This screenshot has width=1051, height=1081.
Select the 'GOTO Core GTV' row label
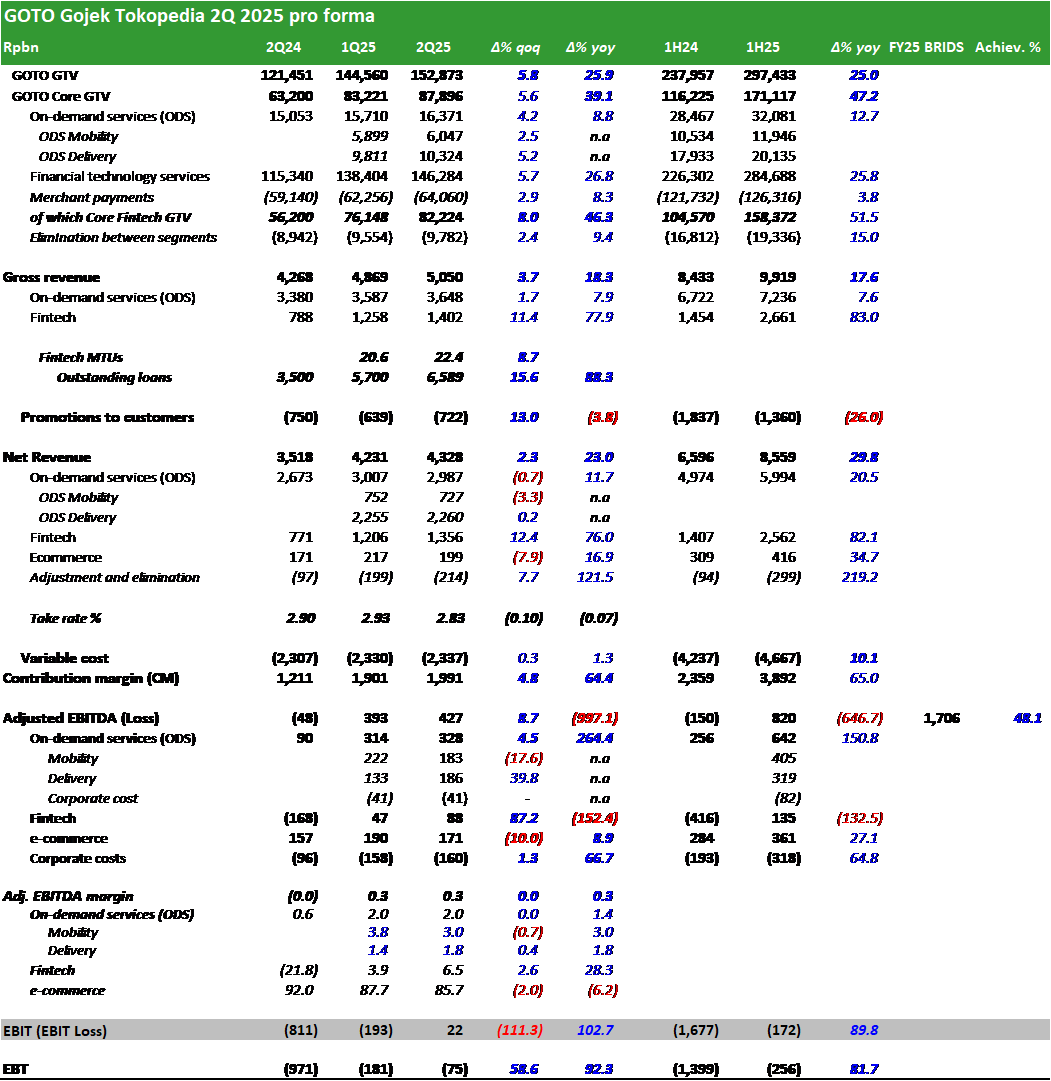[61, 97]
